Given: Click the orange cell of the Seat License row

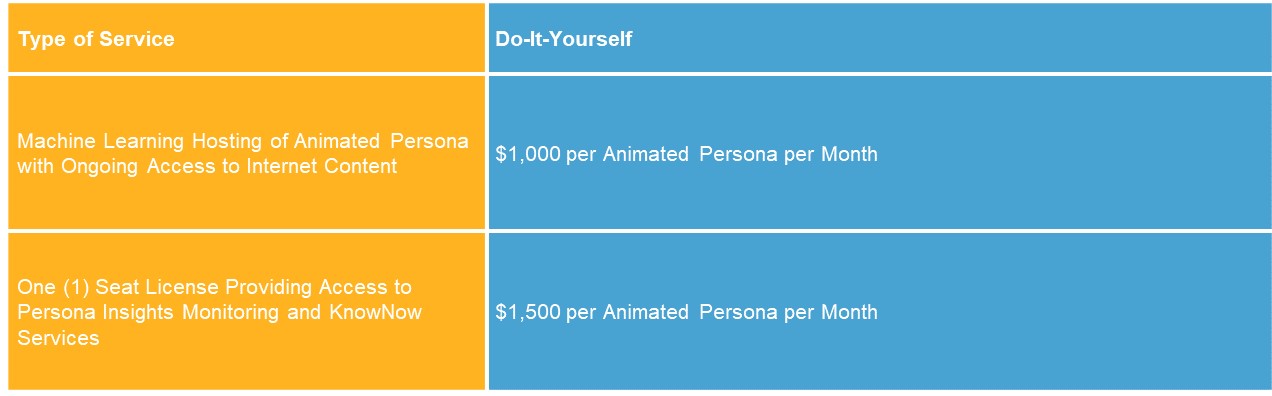Looking at the screenshot, I should tap(246, 311).
